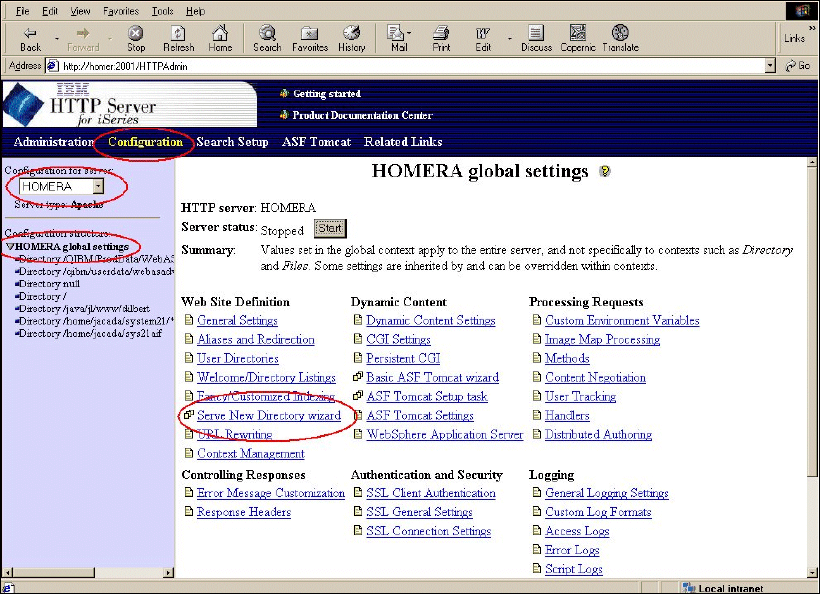The image size is (820, 594).
Task: Open the SSL General Settings link
Action: [419, 511]
